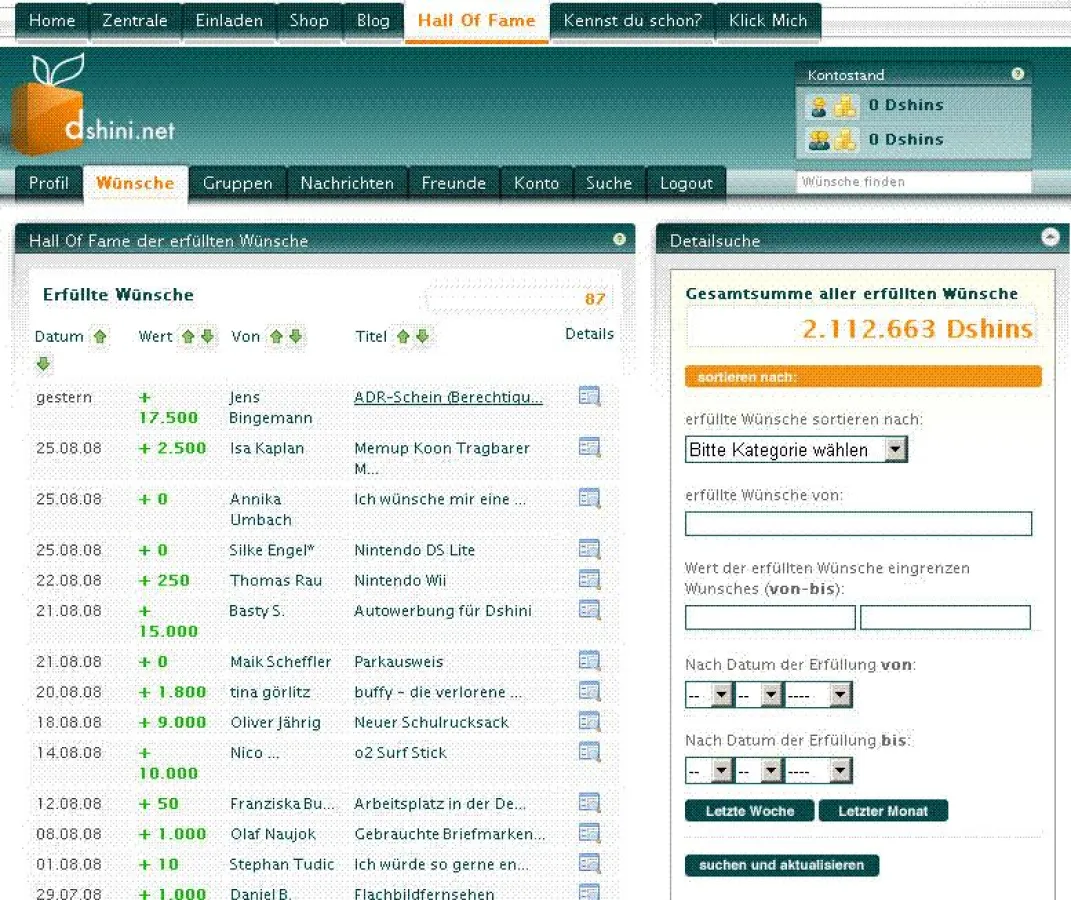Open details icon for Nintendo Wii wish

[589, 580]
